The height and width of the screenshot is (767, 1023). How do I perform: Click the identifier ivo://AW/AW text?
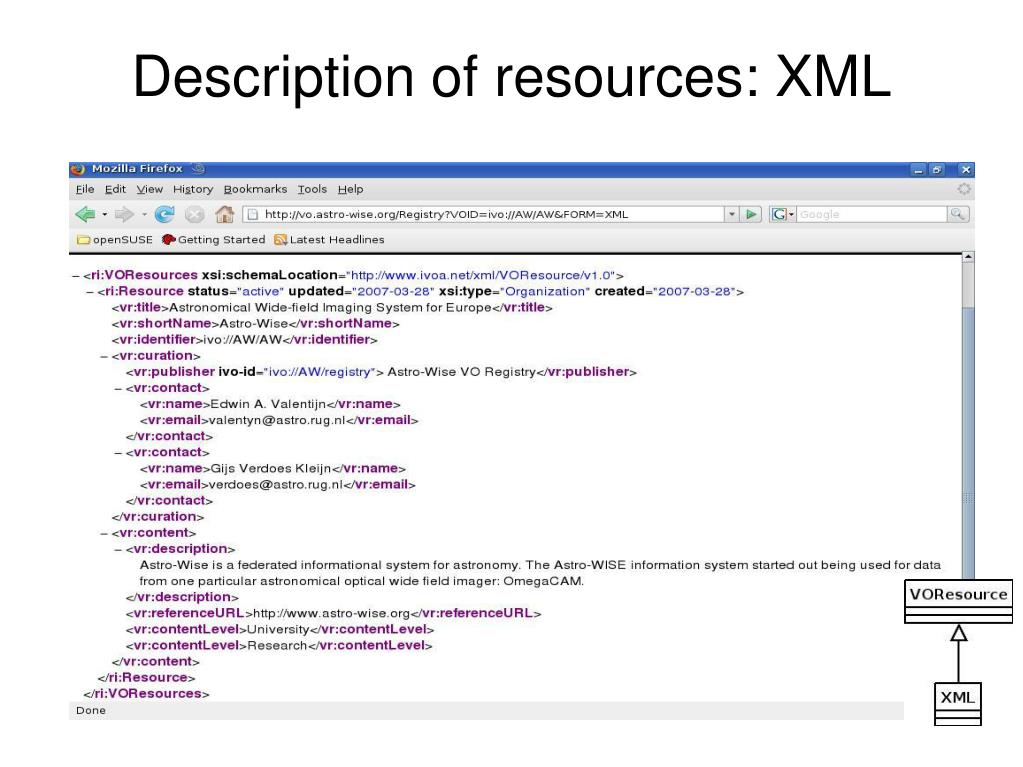pos(243,340)
